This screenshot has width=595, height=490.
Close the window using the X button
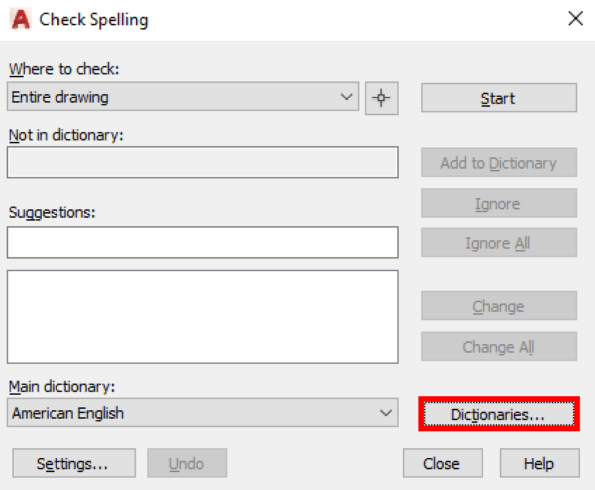(576, 18)
